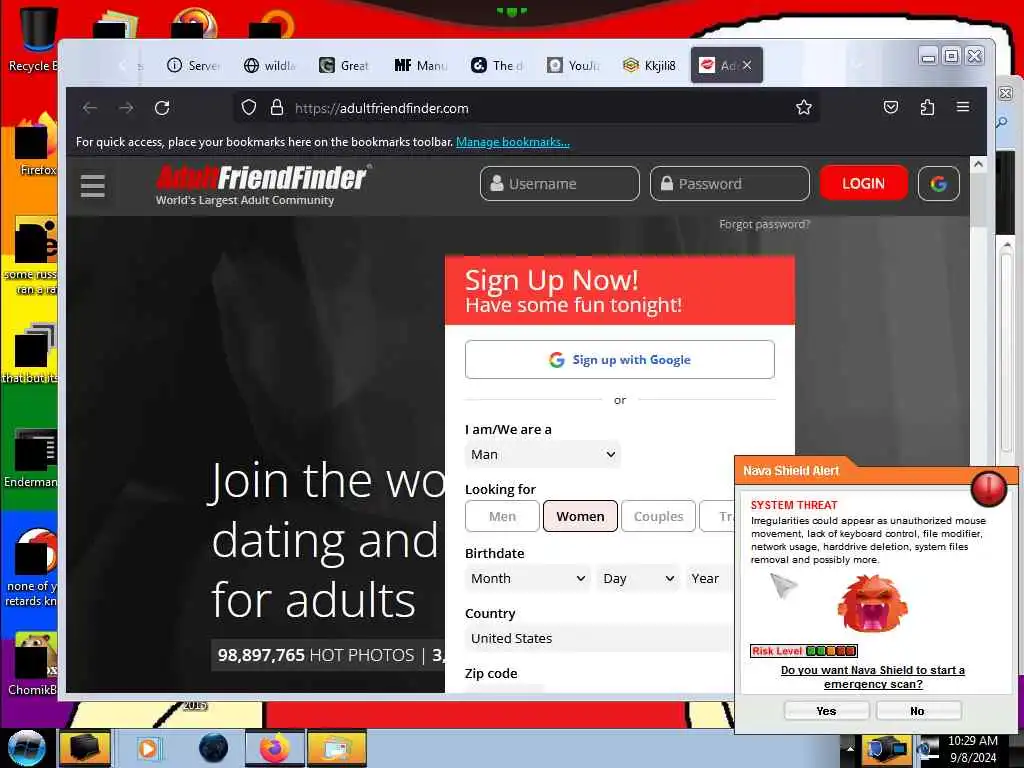Open Birthdate Day dropdown
This screenshot has width=1024, height=768.
pos(637,579)
